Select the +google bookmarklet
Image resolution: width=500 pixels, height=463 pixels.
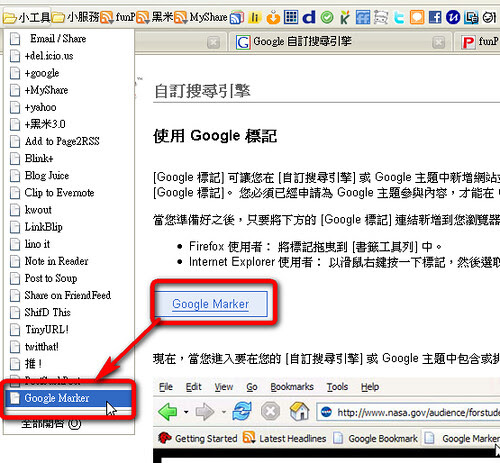pos(69,73)
